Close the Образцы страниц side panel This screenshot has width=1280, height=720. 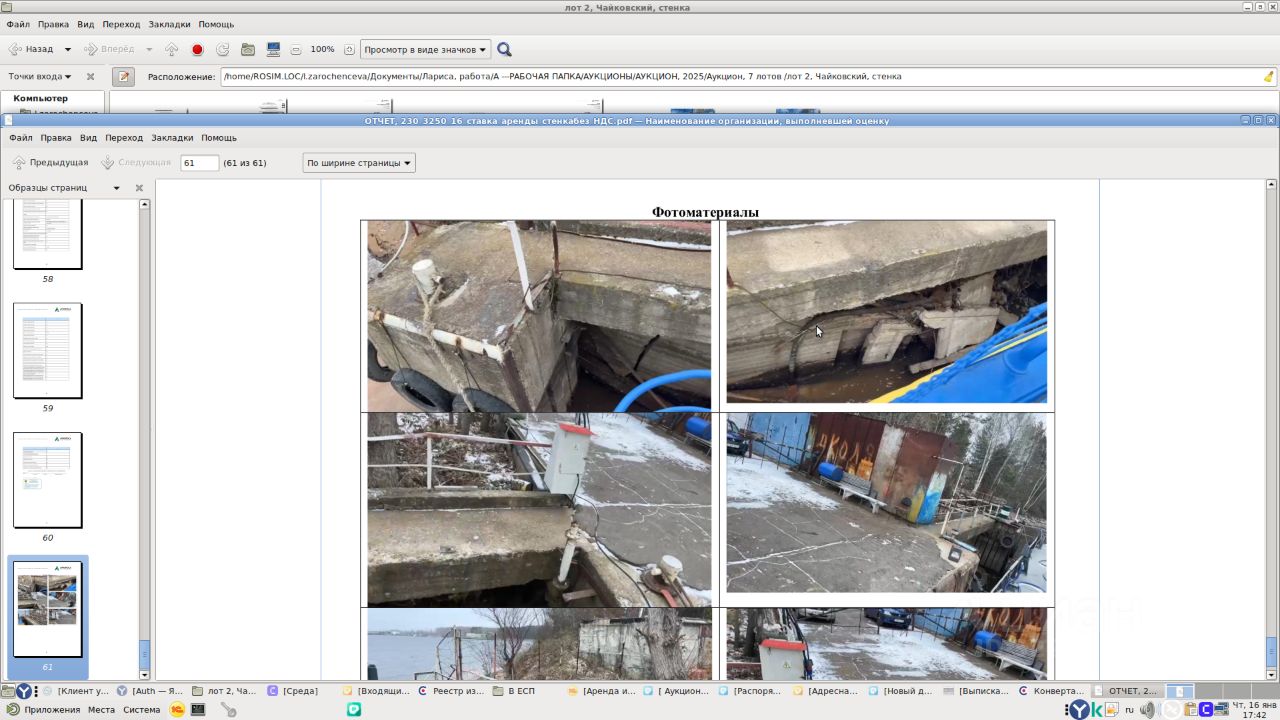pyautogui.click(x=139, y=188)
